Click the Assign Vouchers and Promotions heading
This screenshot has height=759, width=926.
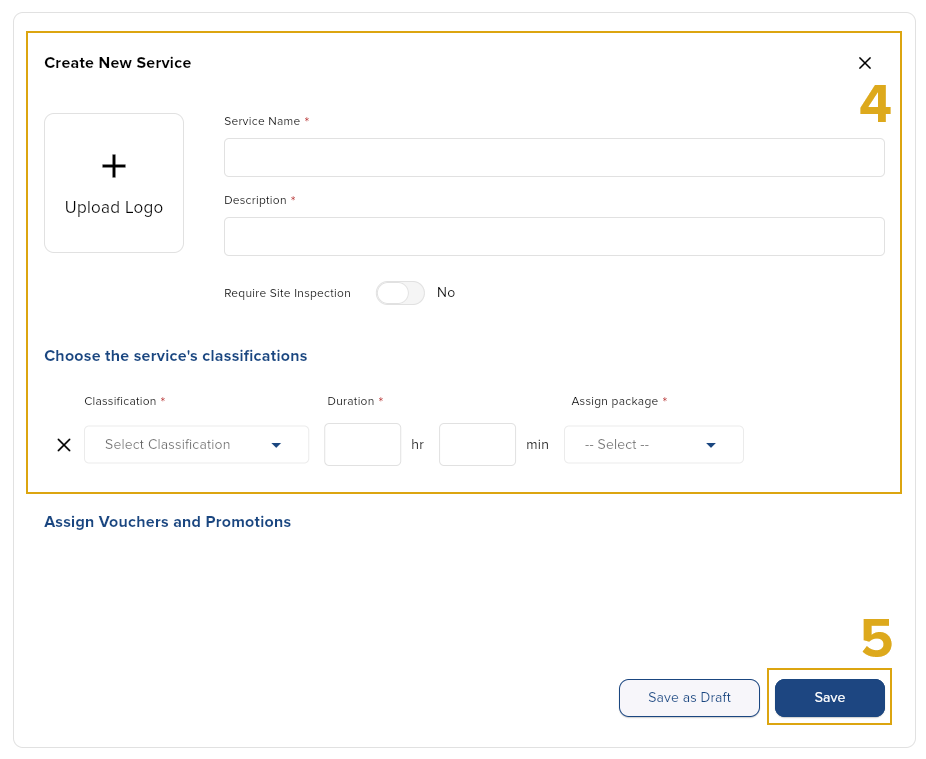[168, 522]
